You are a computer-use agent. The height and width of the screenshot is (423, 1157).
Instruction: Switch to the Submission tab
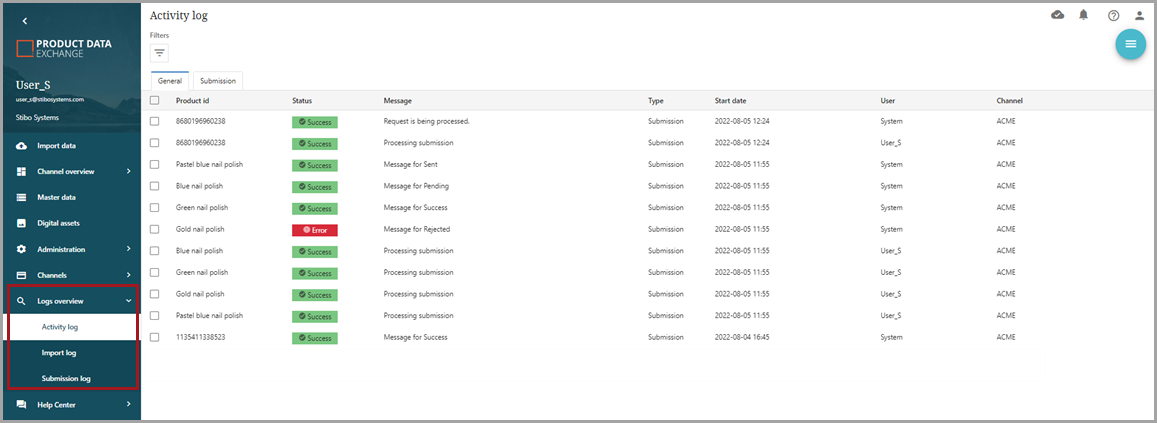pyautogui.click(x=217, y=81)
